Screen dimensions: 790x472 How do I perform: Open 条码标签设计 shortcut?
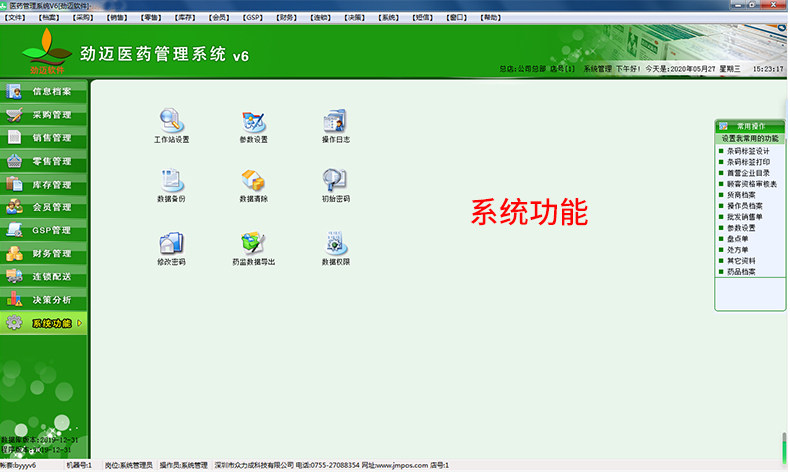(748, 151)
